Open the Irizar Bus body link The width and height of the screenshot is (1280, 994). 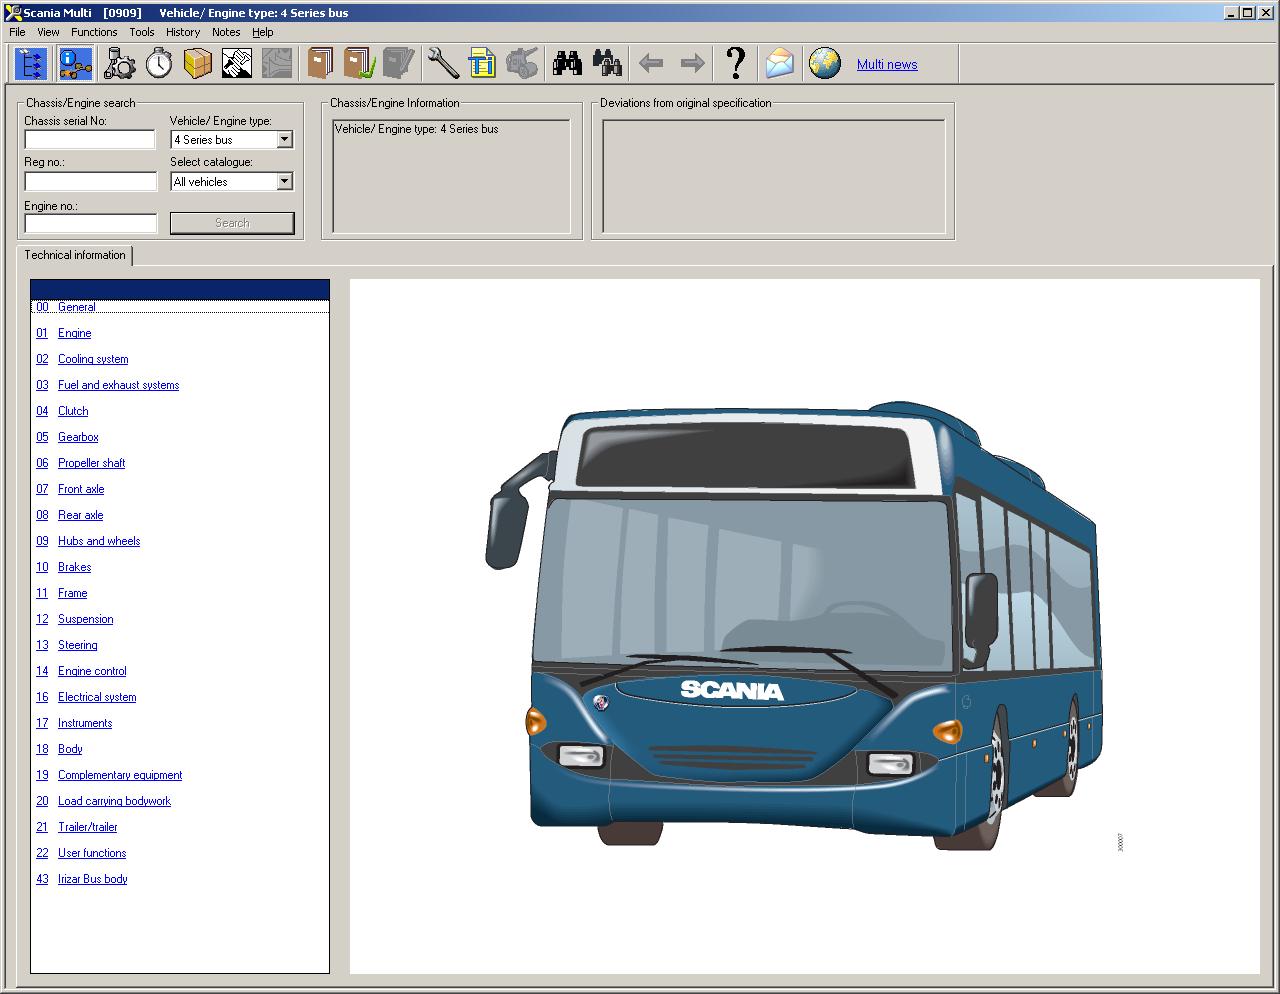(93, 879)
